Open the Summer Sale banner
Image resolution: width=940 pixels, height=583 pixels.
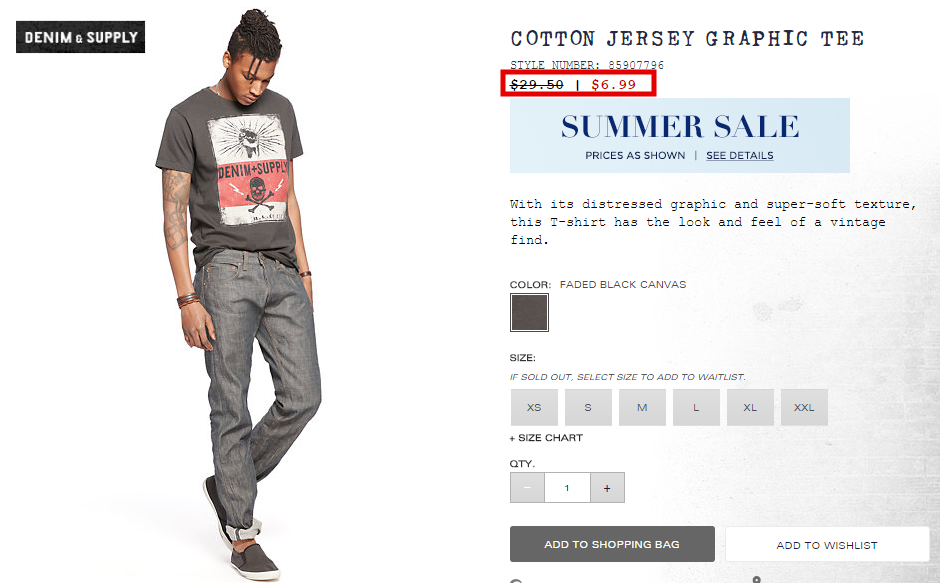(x=680, y=136)
